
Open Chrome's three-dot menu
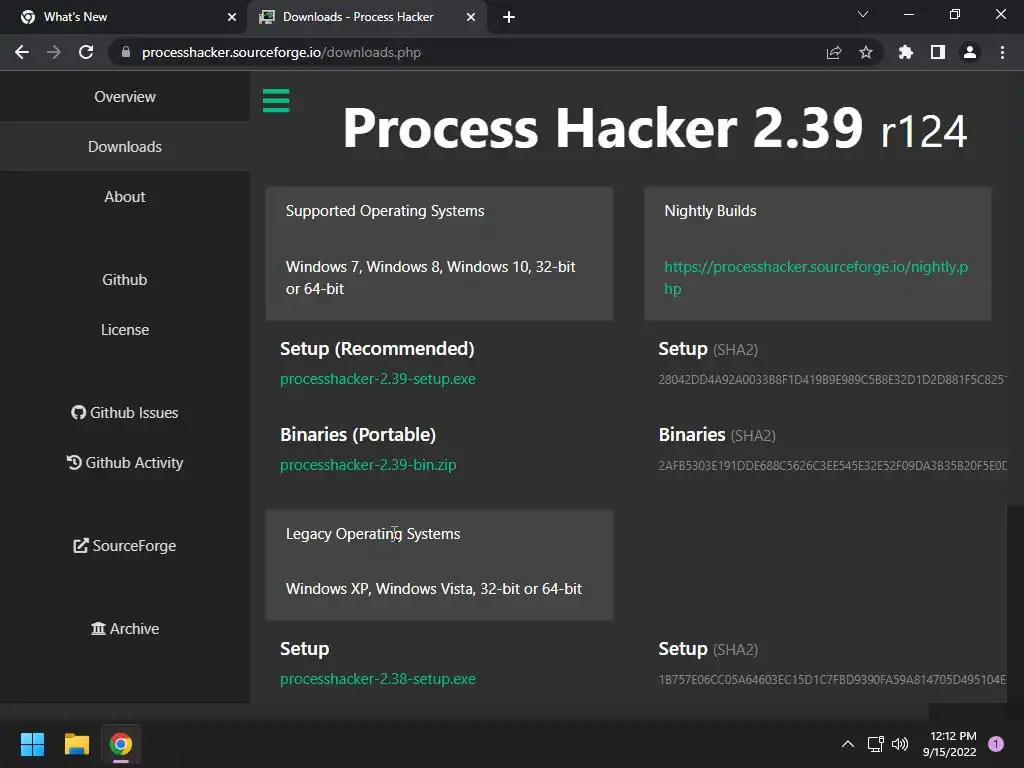1002,52
